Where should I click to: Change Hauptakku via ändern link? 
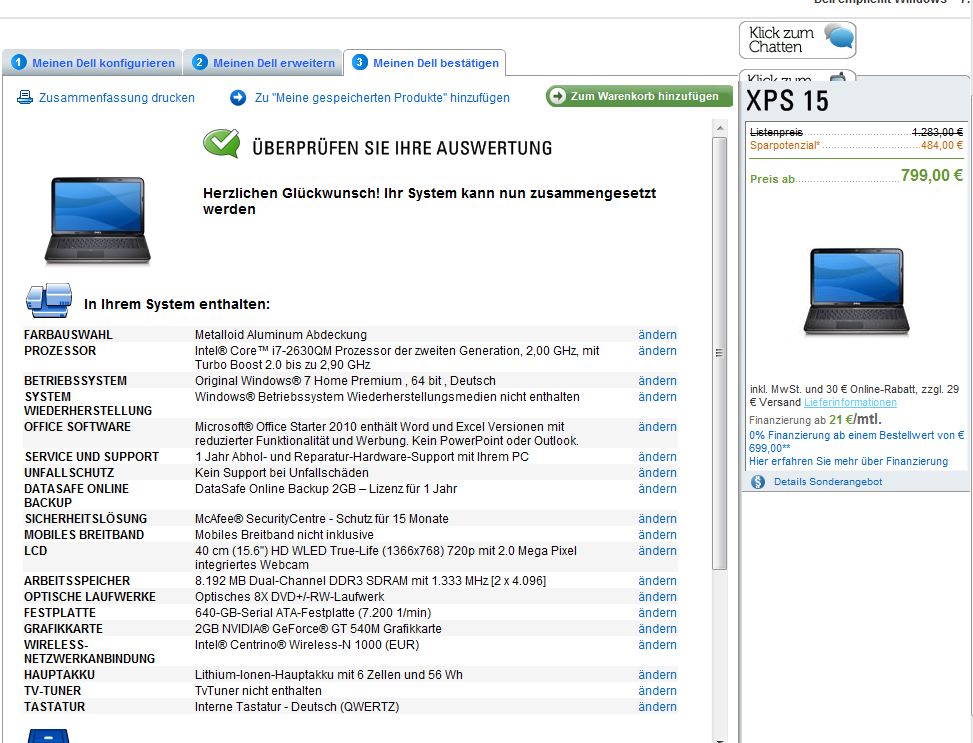click(657, 675)
